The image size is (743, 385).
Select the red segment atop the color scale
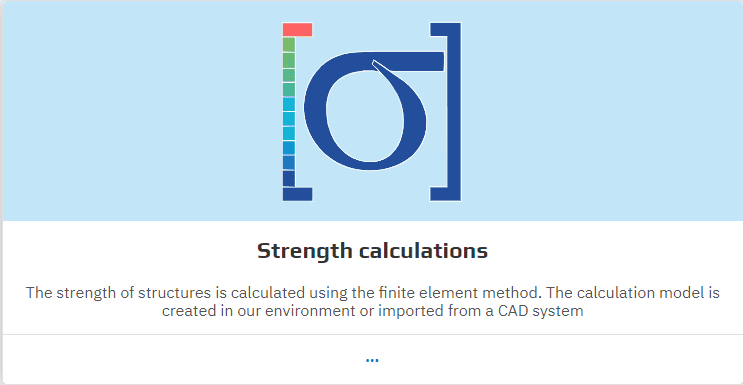(297, 29)
